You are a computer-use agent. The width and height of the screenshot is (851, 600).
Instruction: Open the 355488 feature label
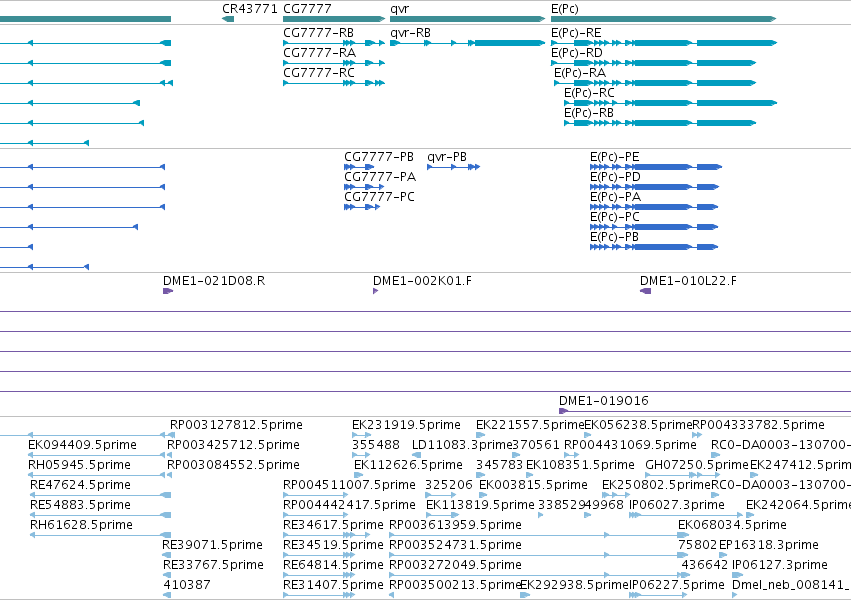point(376,445)
